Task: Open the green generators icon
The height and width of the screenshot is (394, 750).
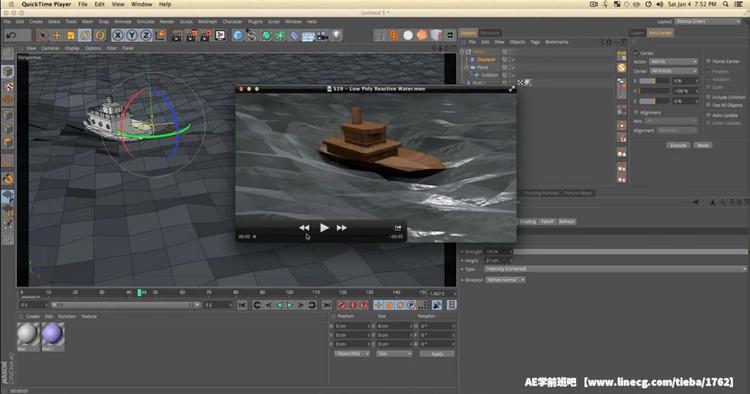Action: [266, 35]
